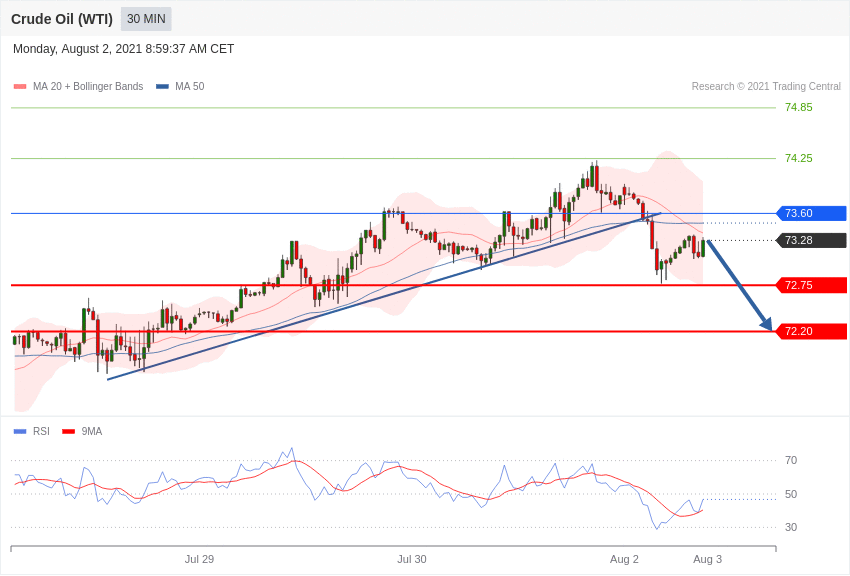Screen dimensions: 850x576
Task: Click the chart timestamp Monday, August 2, 2021
Action: click(x=123, y=49)
